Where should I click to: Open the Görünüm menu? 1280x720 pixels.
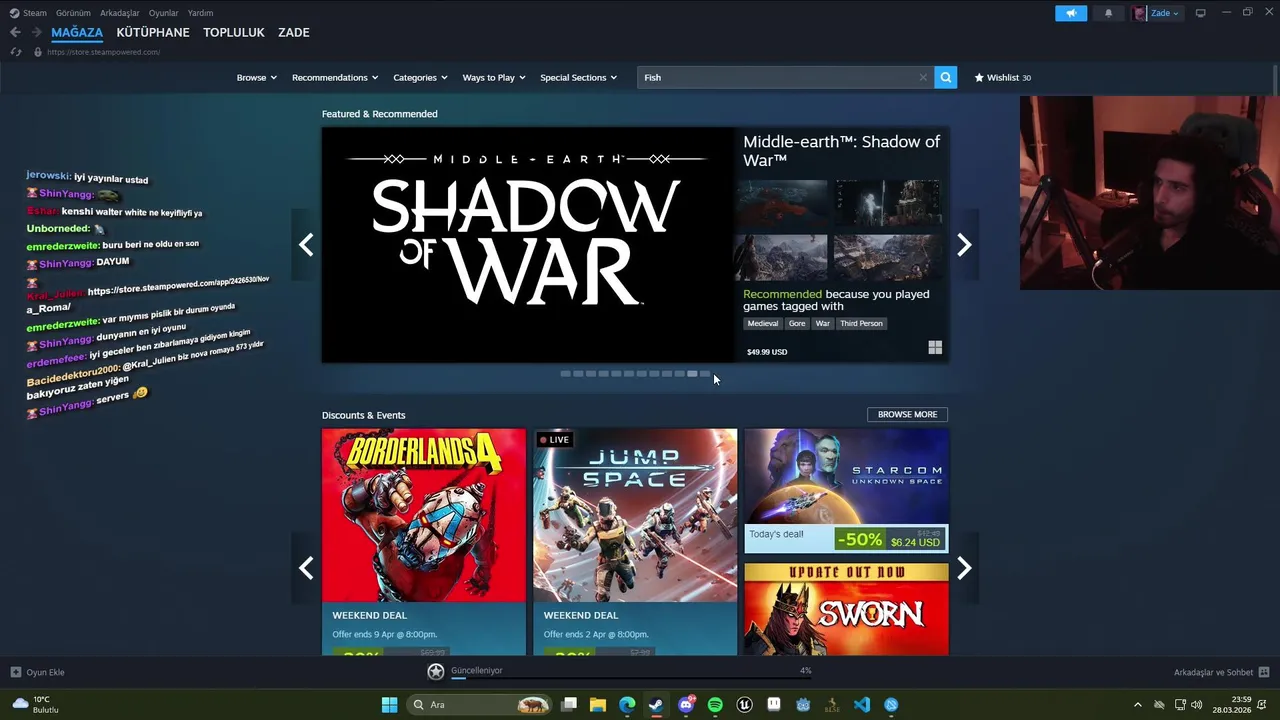pyautogui.click(x=73, y=13)
